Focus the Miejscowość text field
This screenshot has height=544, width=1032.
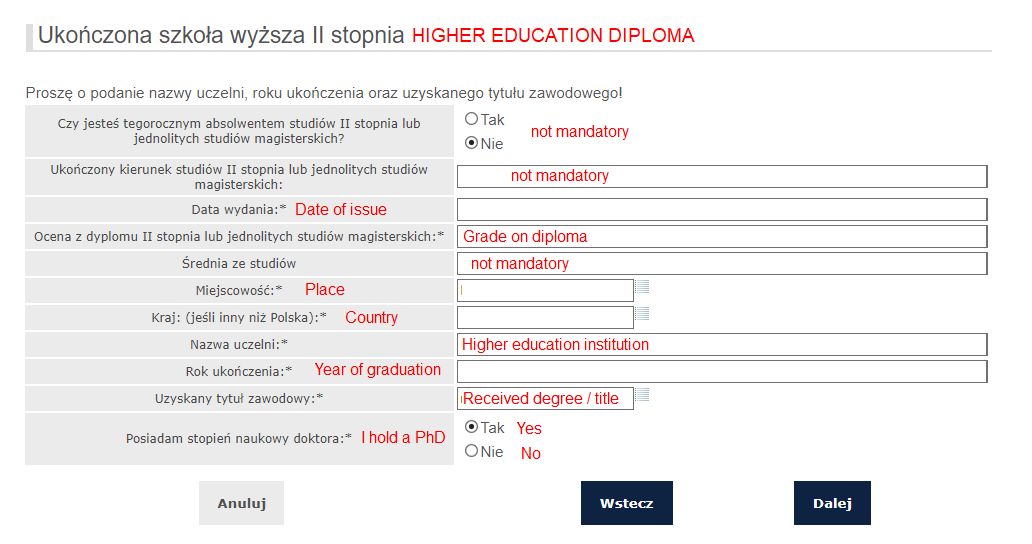(545, 290)
